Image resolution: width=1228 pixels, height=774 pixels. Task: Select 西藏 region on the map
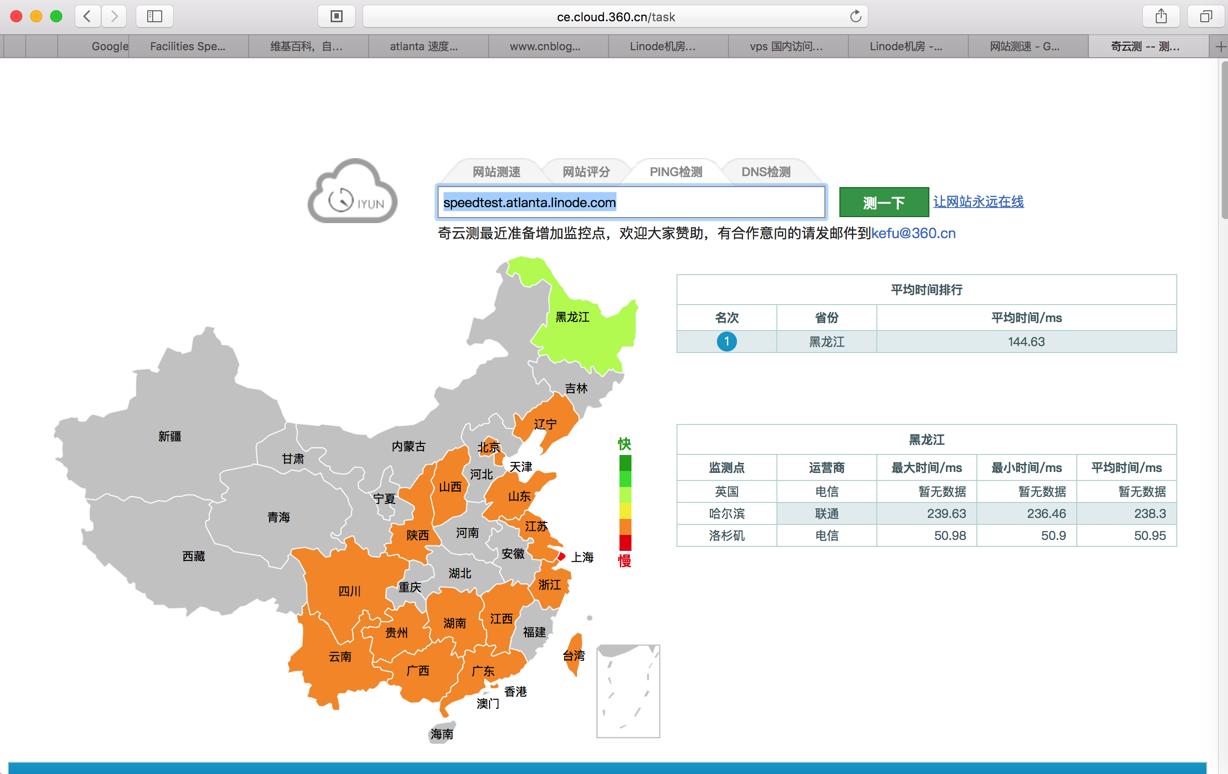coord(193,556)
